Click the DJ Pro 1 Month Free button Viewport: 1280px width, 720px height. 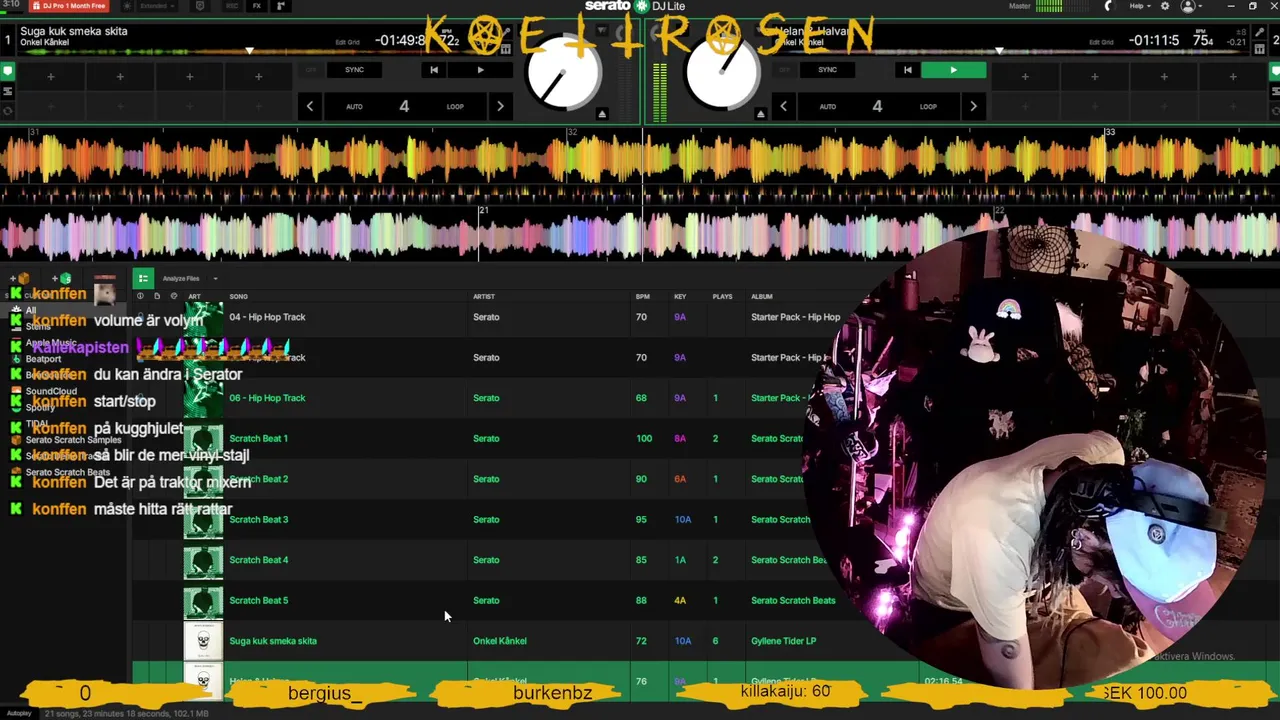click(69, 6)
